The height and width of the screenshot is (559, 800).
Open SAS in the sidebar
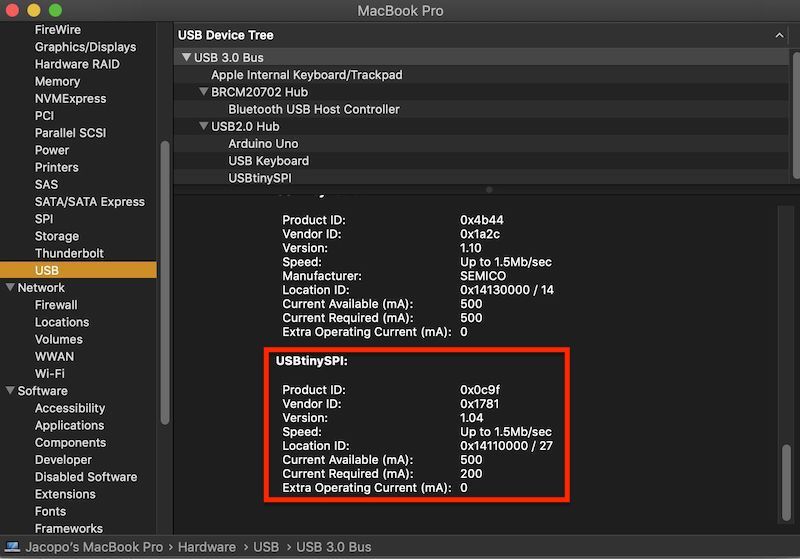pyautogui.click(x=46, y=185)
